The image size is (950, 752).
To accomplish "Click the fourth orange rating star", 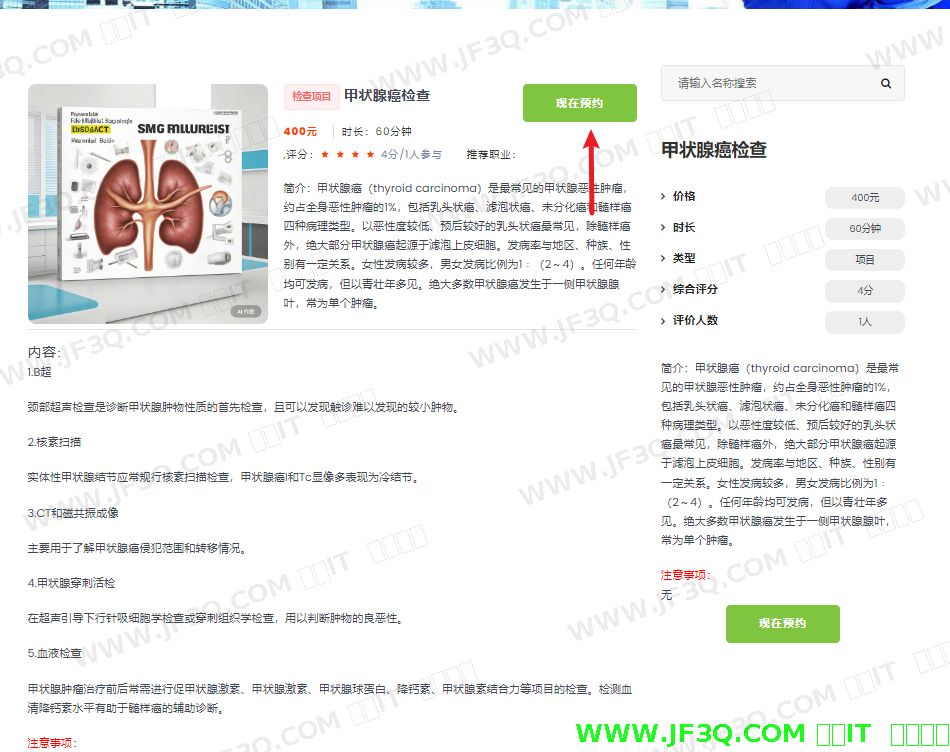I will (370, 155).
